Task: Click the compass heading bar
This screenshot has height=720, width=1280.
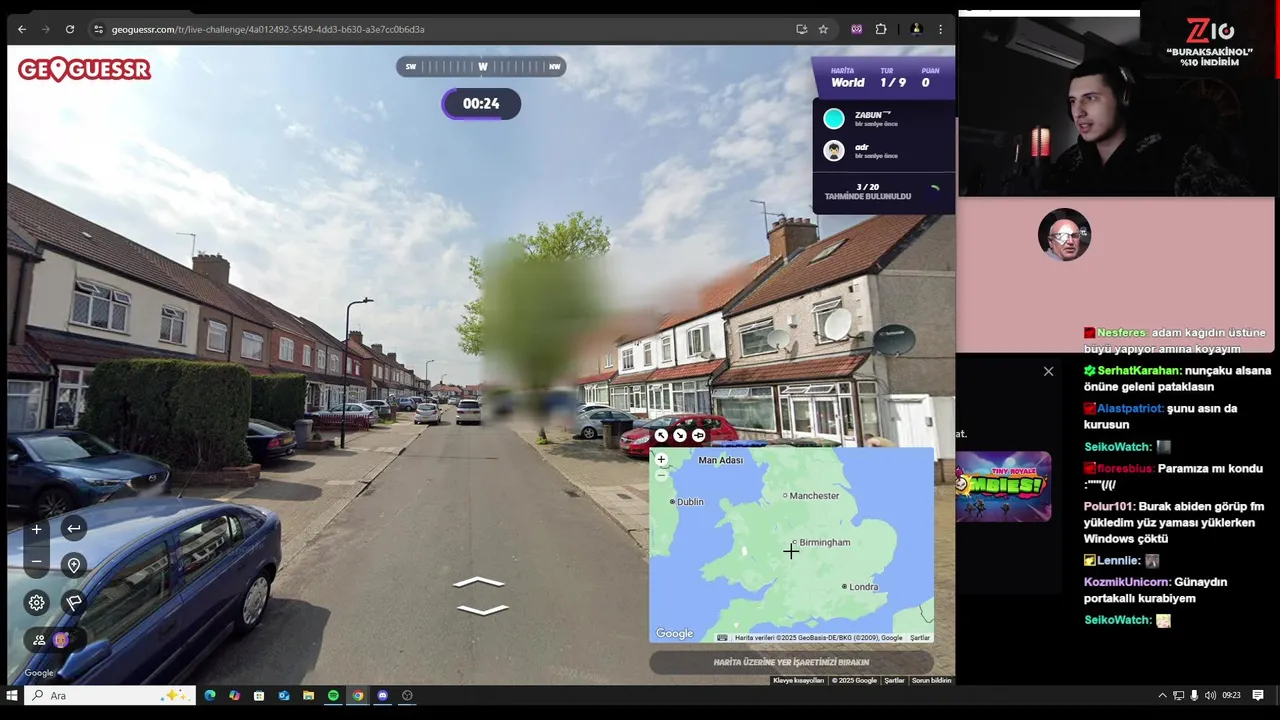Action: pos(482,67)
